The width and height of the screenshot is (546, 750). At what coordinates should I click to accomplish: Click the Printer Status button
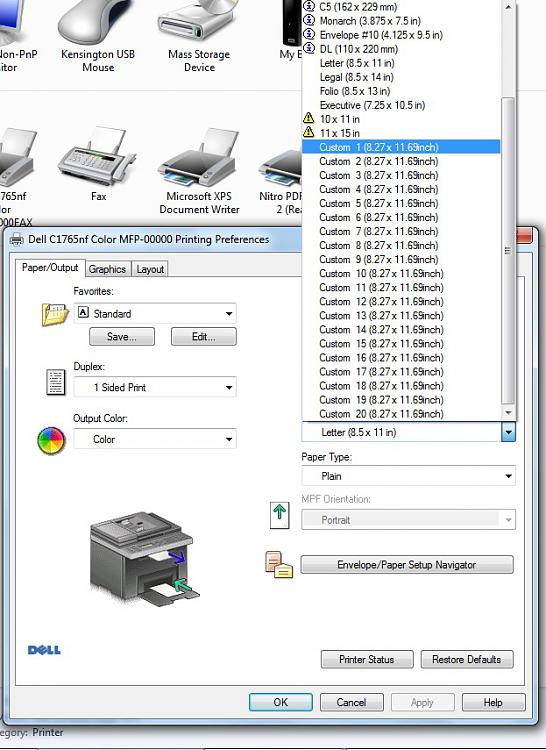pos(367,659)
